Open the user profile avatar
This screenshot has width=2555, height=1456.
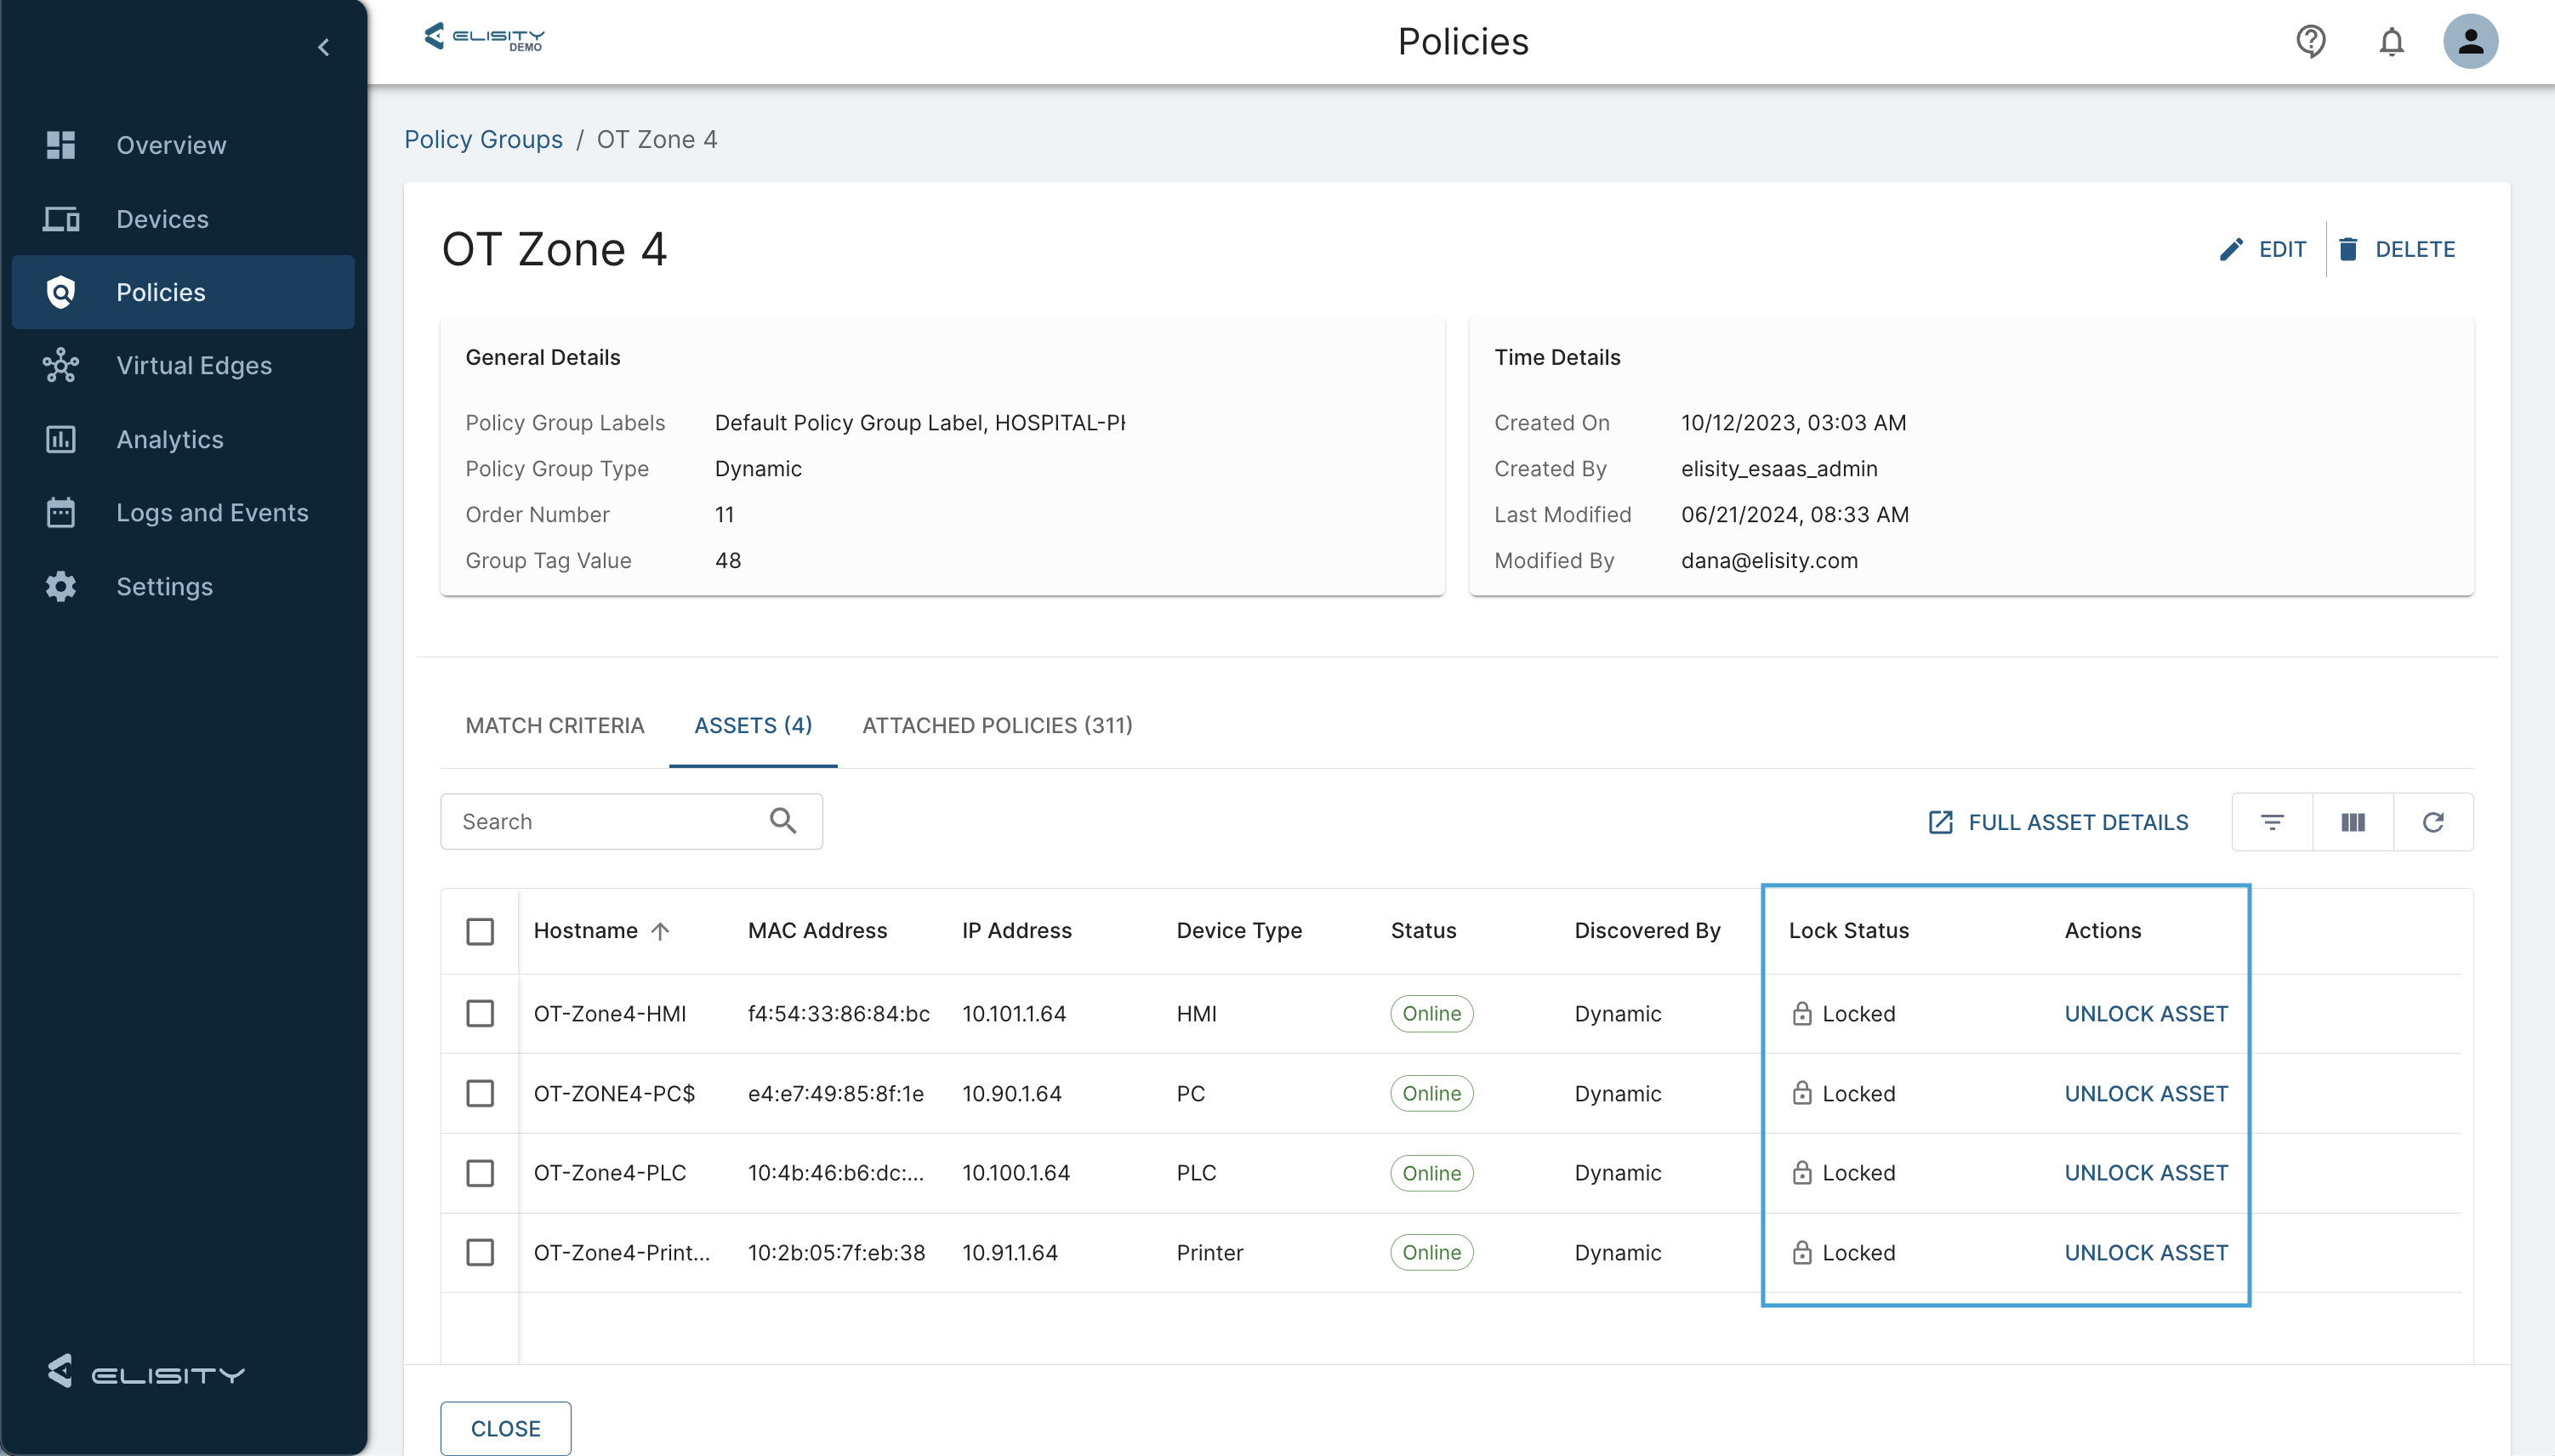coord(2470,41)
